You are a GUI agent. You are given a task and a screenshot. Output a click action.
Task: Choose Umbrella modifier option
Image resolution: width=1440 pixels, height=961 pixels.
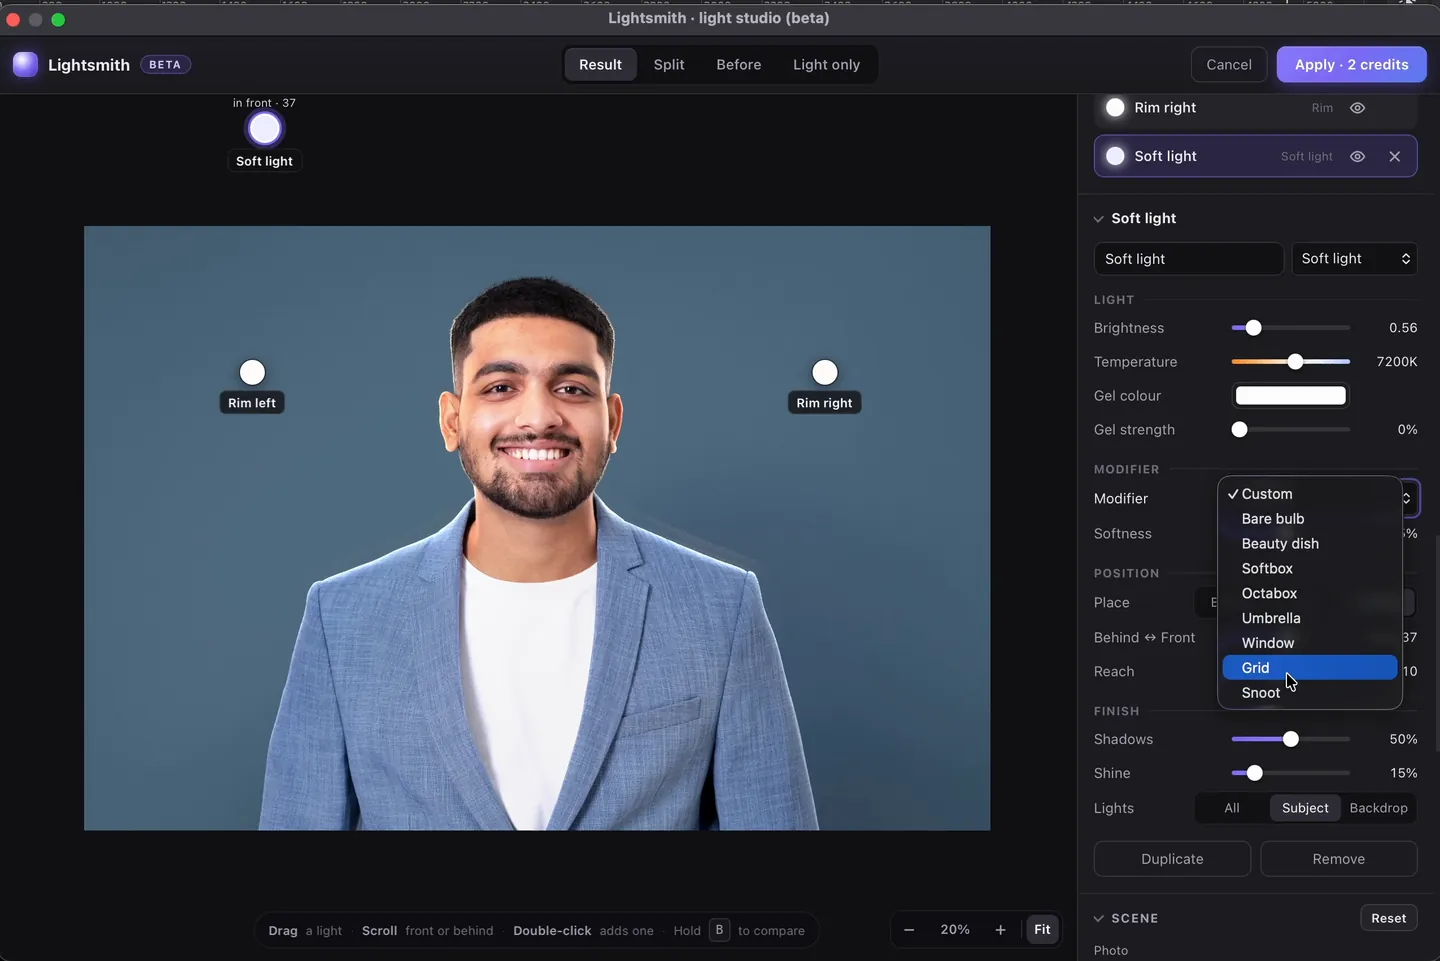tap(1309, 618)
